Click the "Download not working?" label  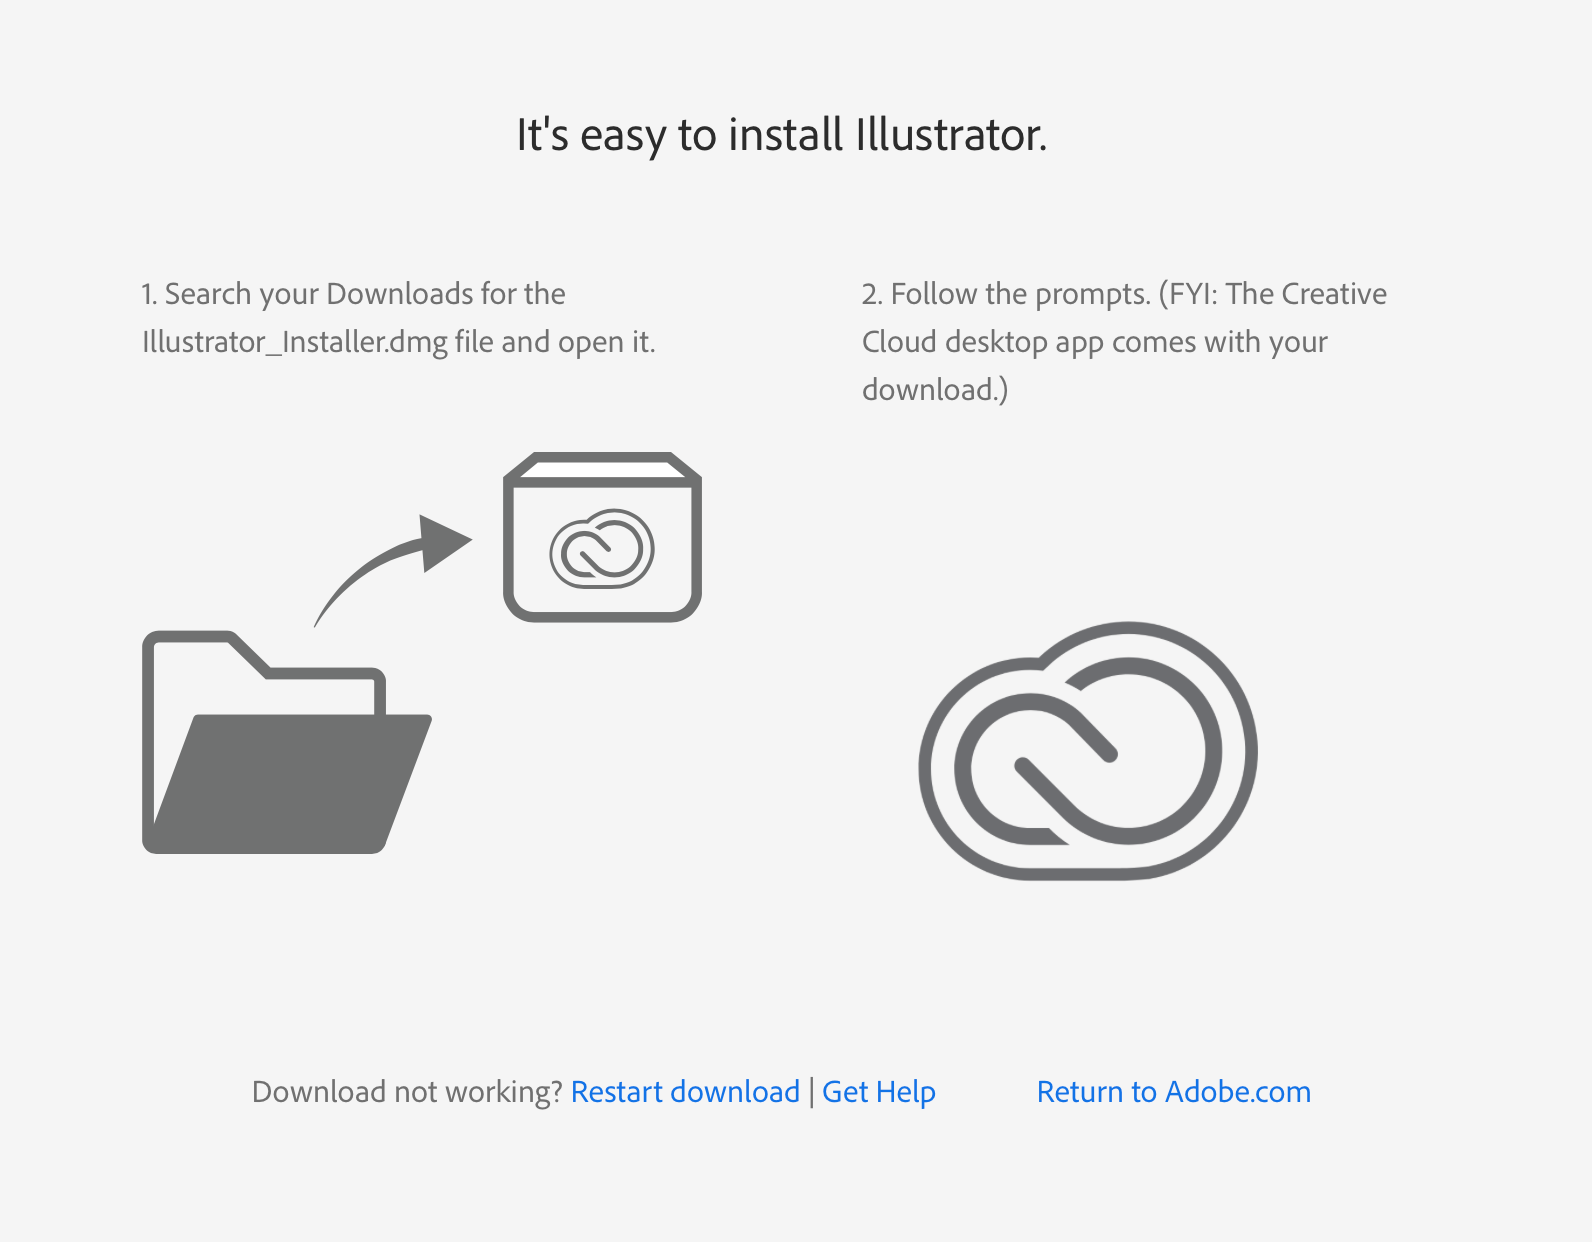coord(407,1091)
